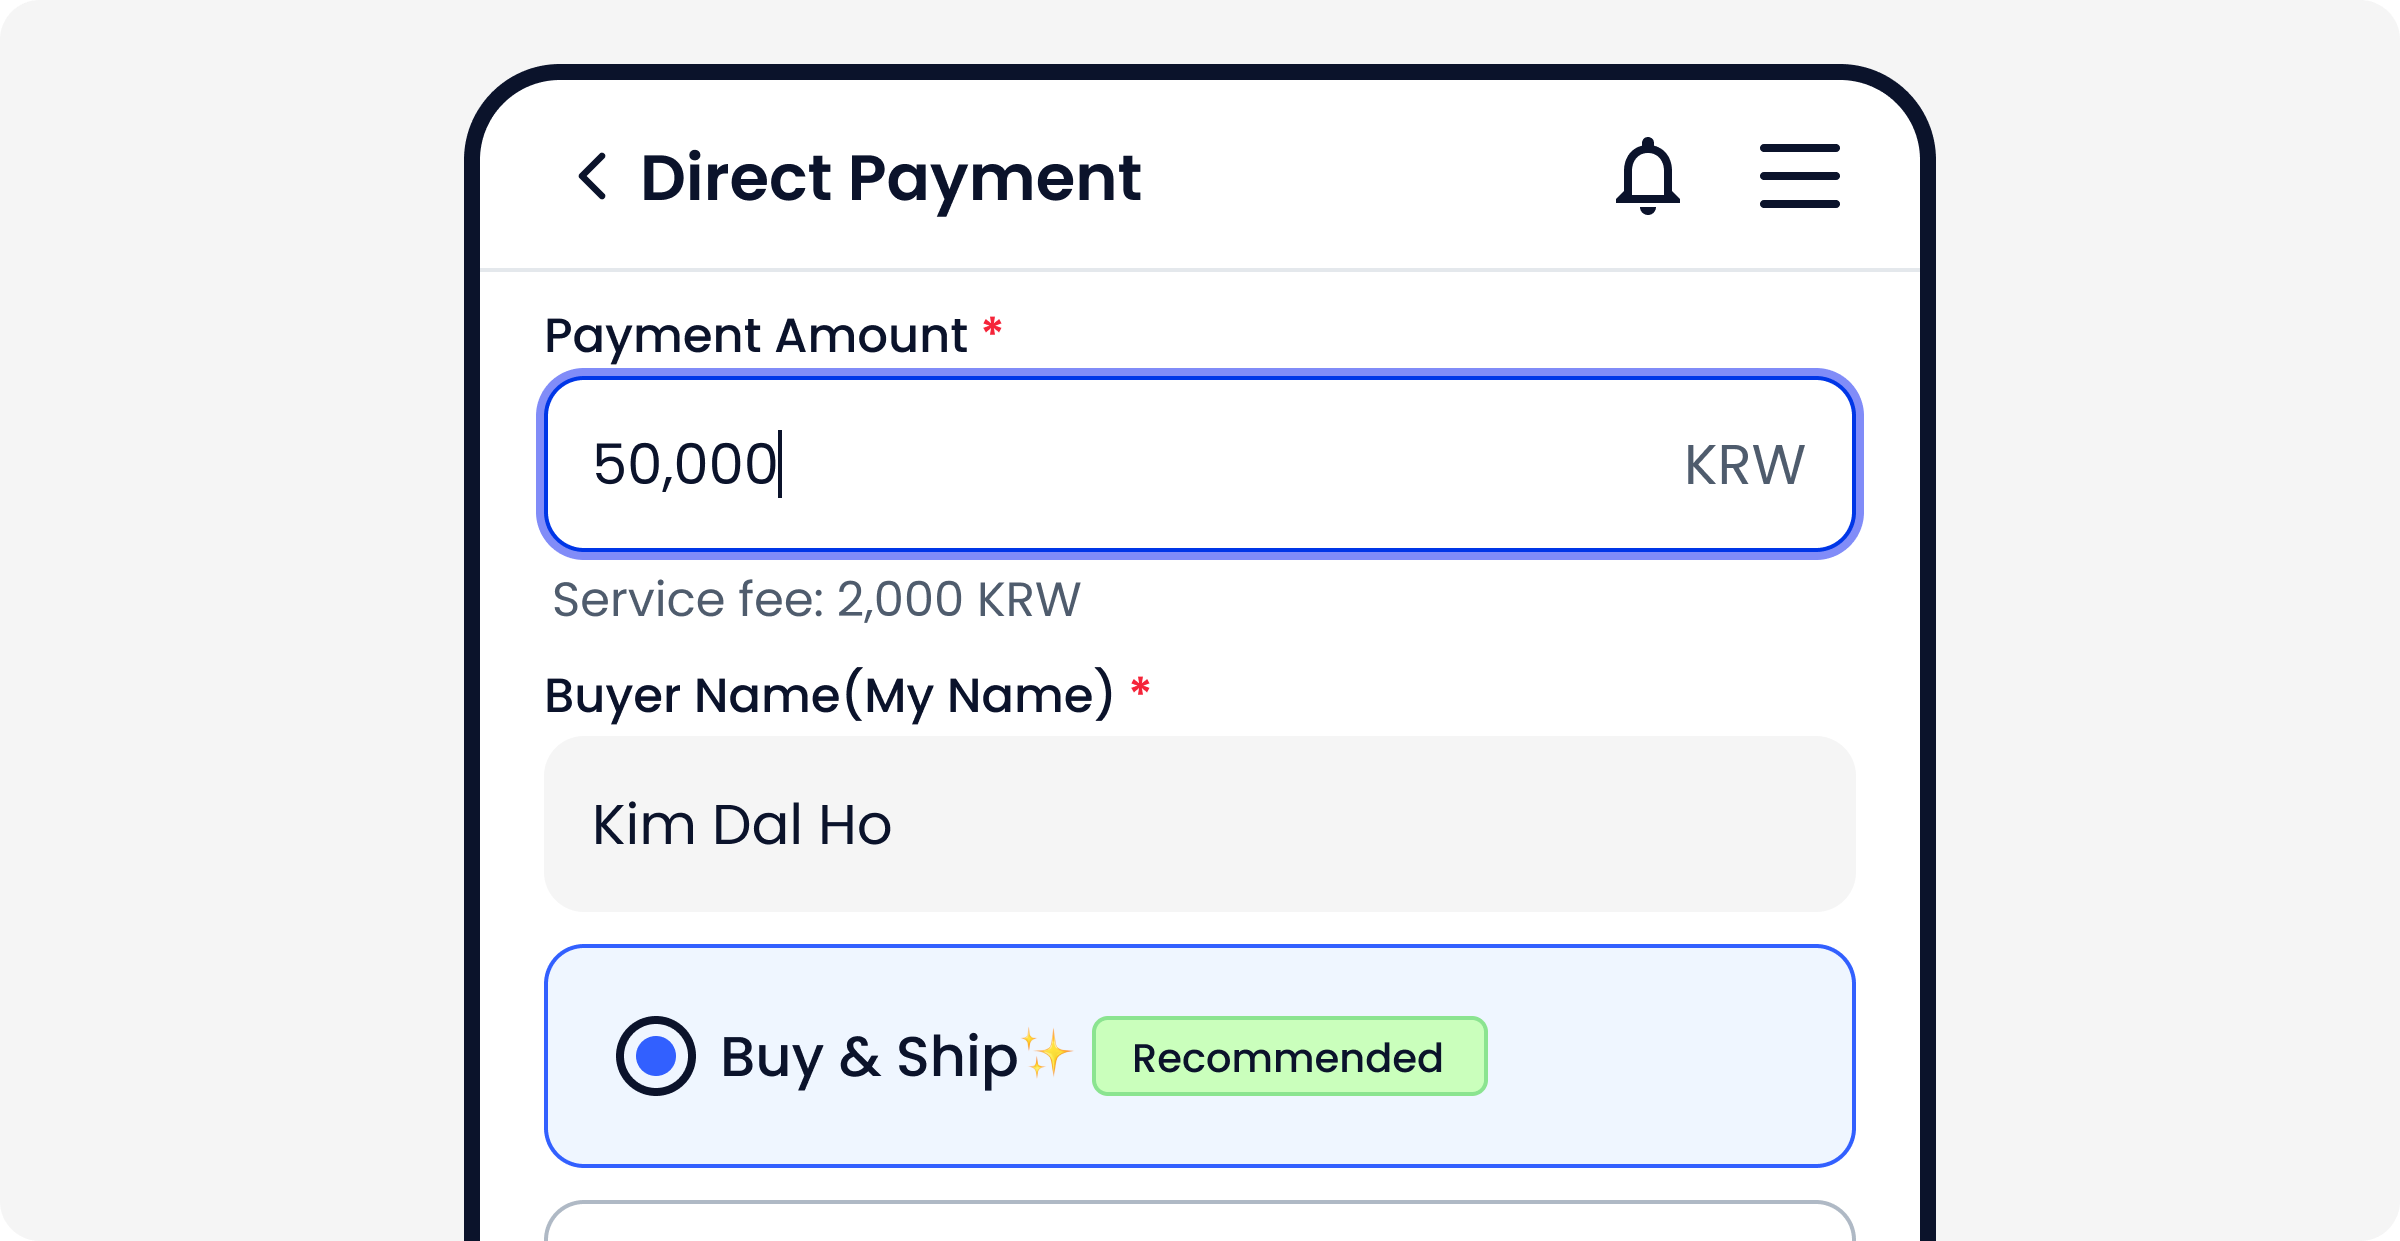
Task: Click the Kim Dal Ho buyer name field
Action: click(741, 825)
